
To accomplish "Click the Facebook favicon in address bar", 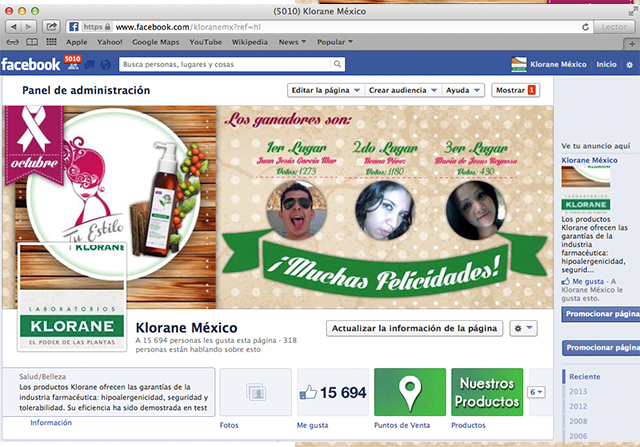I will (x=73, y=27).
